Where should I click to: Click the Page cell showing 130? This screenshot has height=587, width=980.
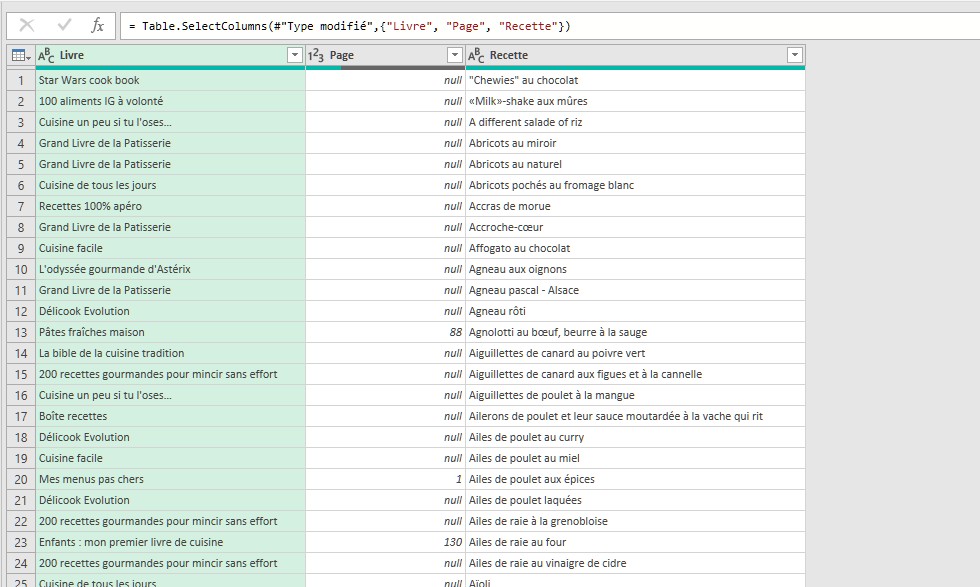coord(384,542)
